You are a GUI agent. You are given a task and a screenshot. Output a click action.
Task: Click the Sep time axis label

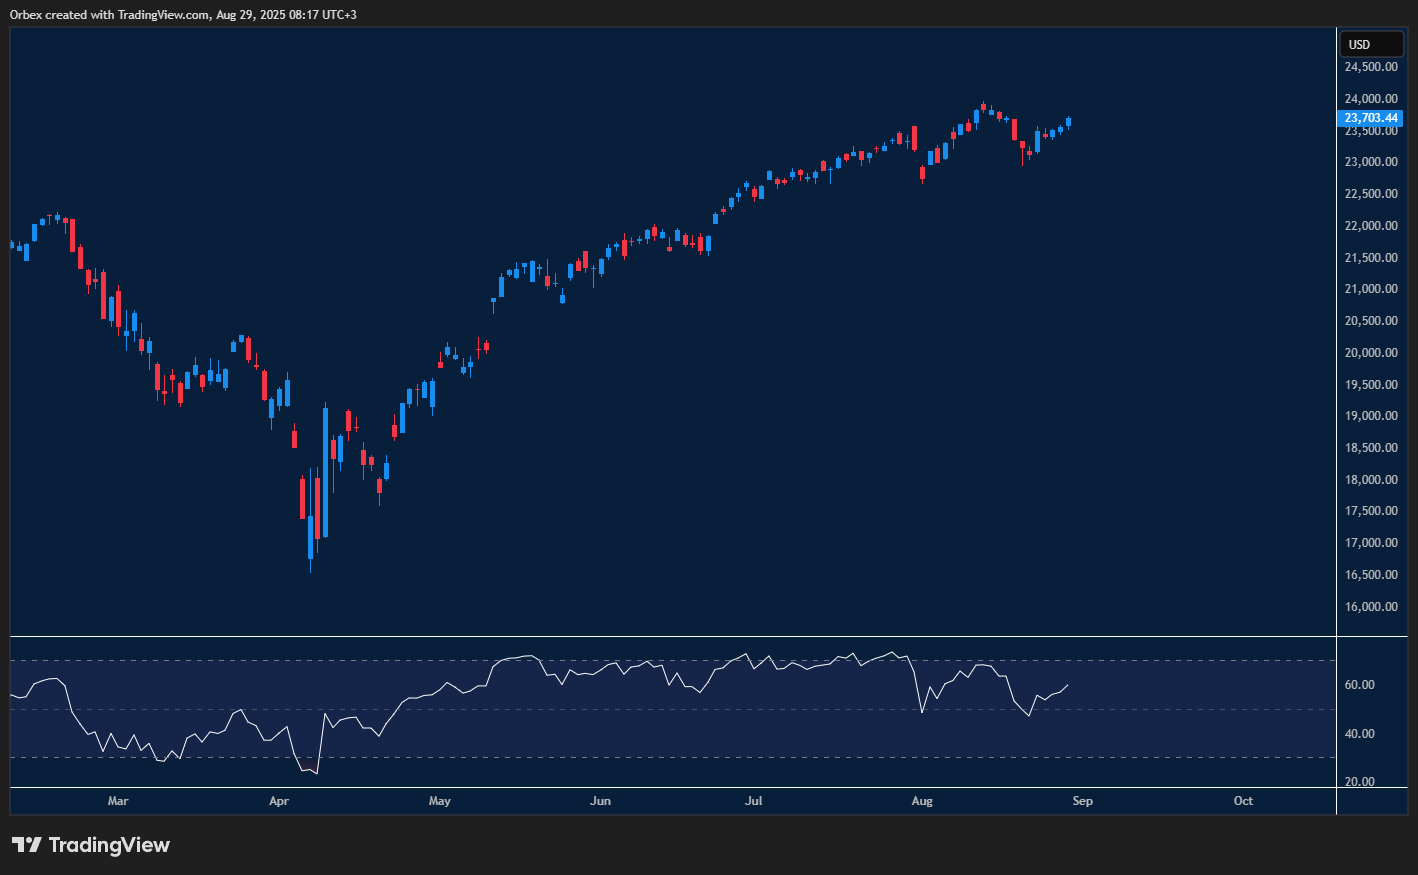[1082, 801]
